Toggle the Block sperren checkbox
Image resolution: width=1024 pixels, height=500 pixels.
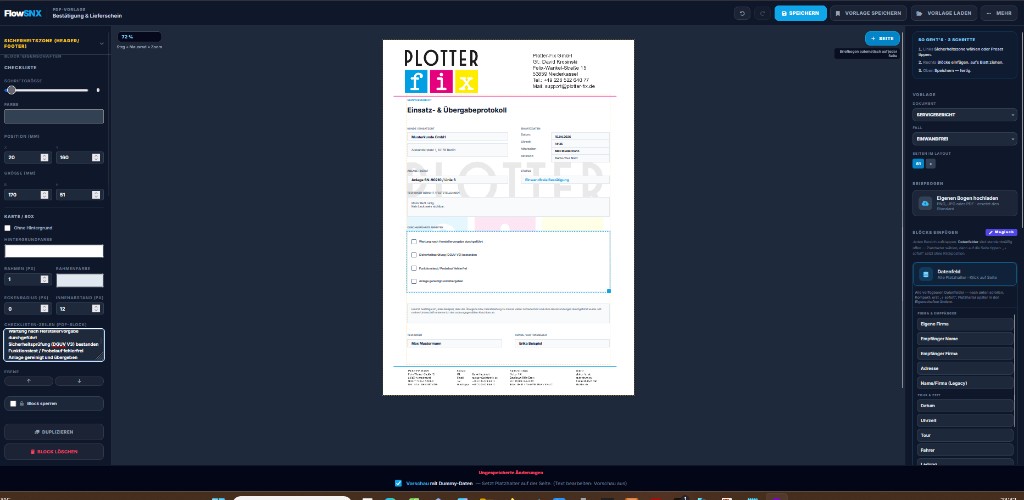coord(13,403)
